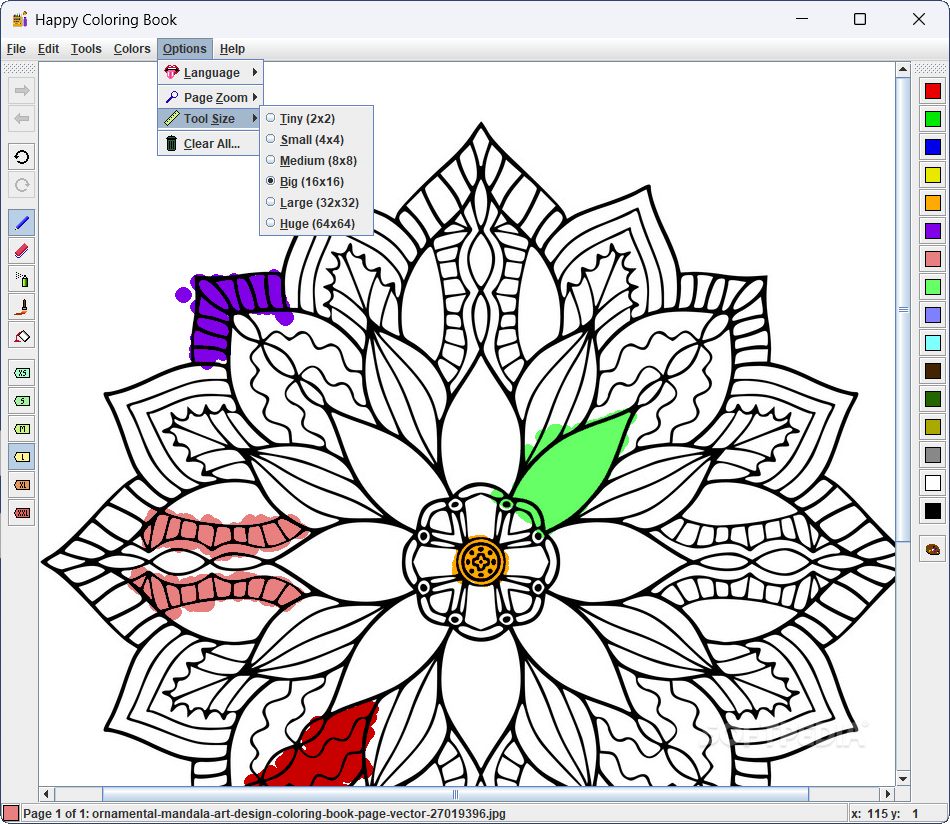The width and height of the screenshot is (950, 824).
Task: Select Large (32x32) tool size
Action: [316, 202]
